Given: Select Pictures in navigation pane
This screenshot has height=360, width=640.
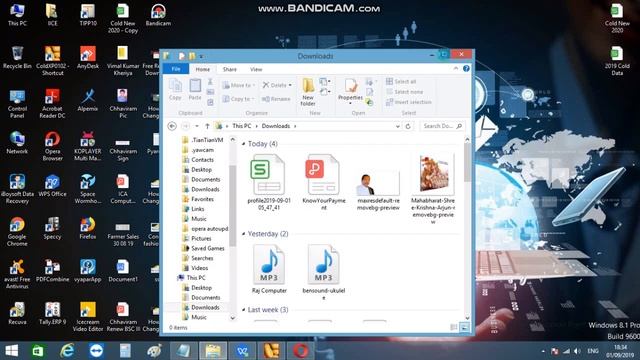Looking at the screenshot, I should tap(196, 238).
